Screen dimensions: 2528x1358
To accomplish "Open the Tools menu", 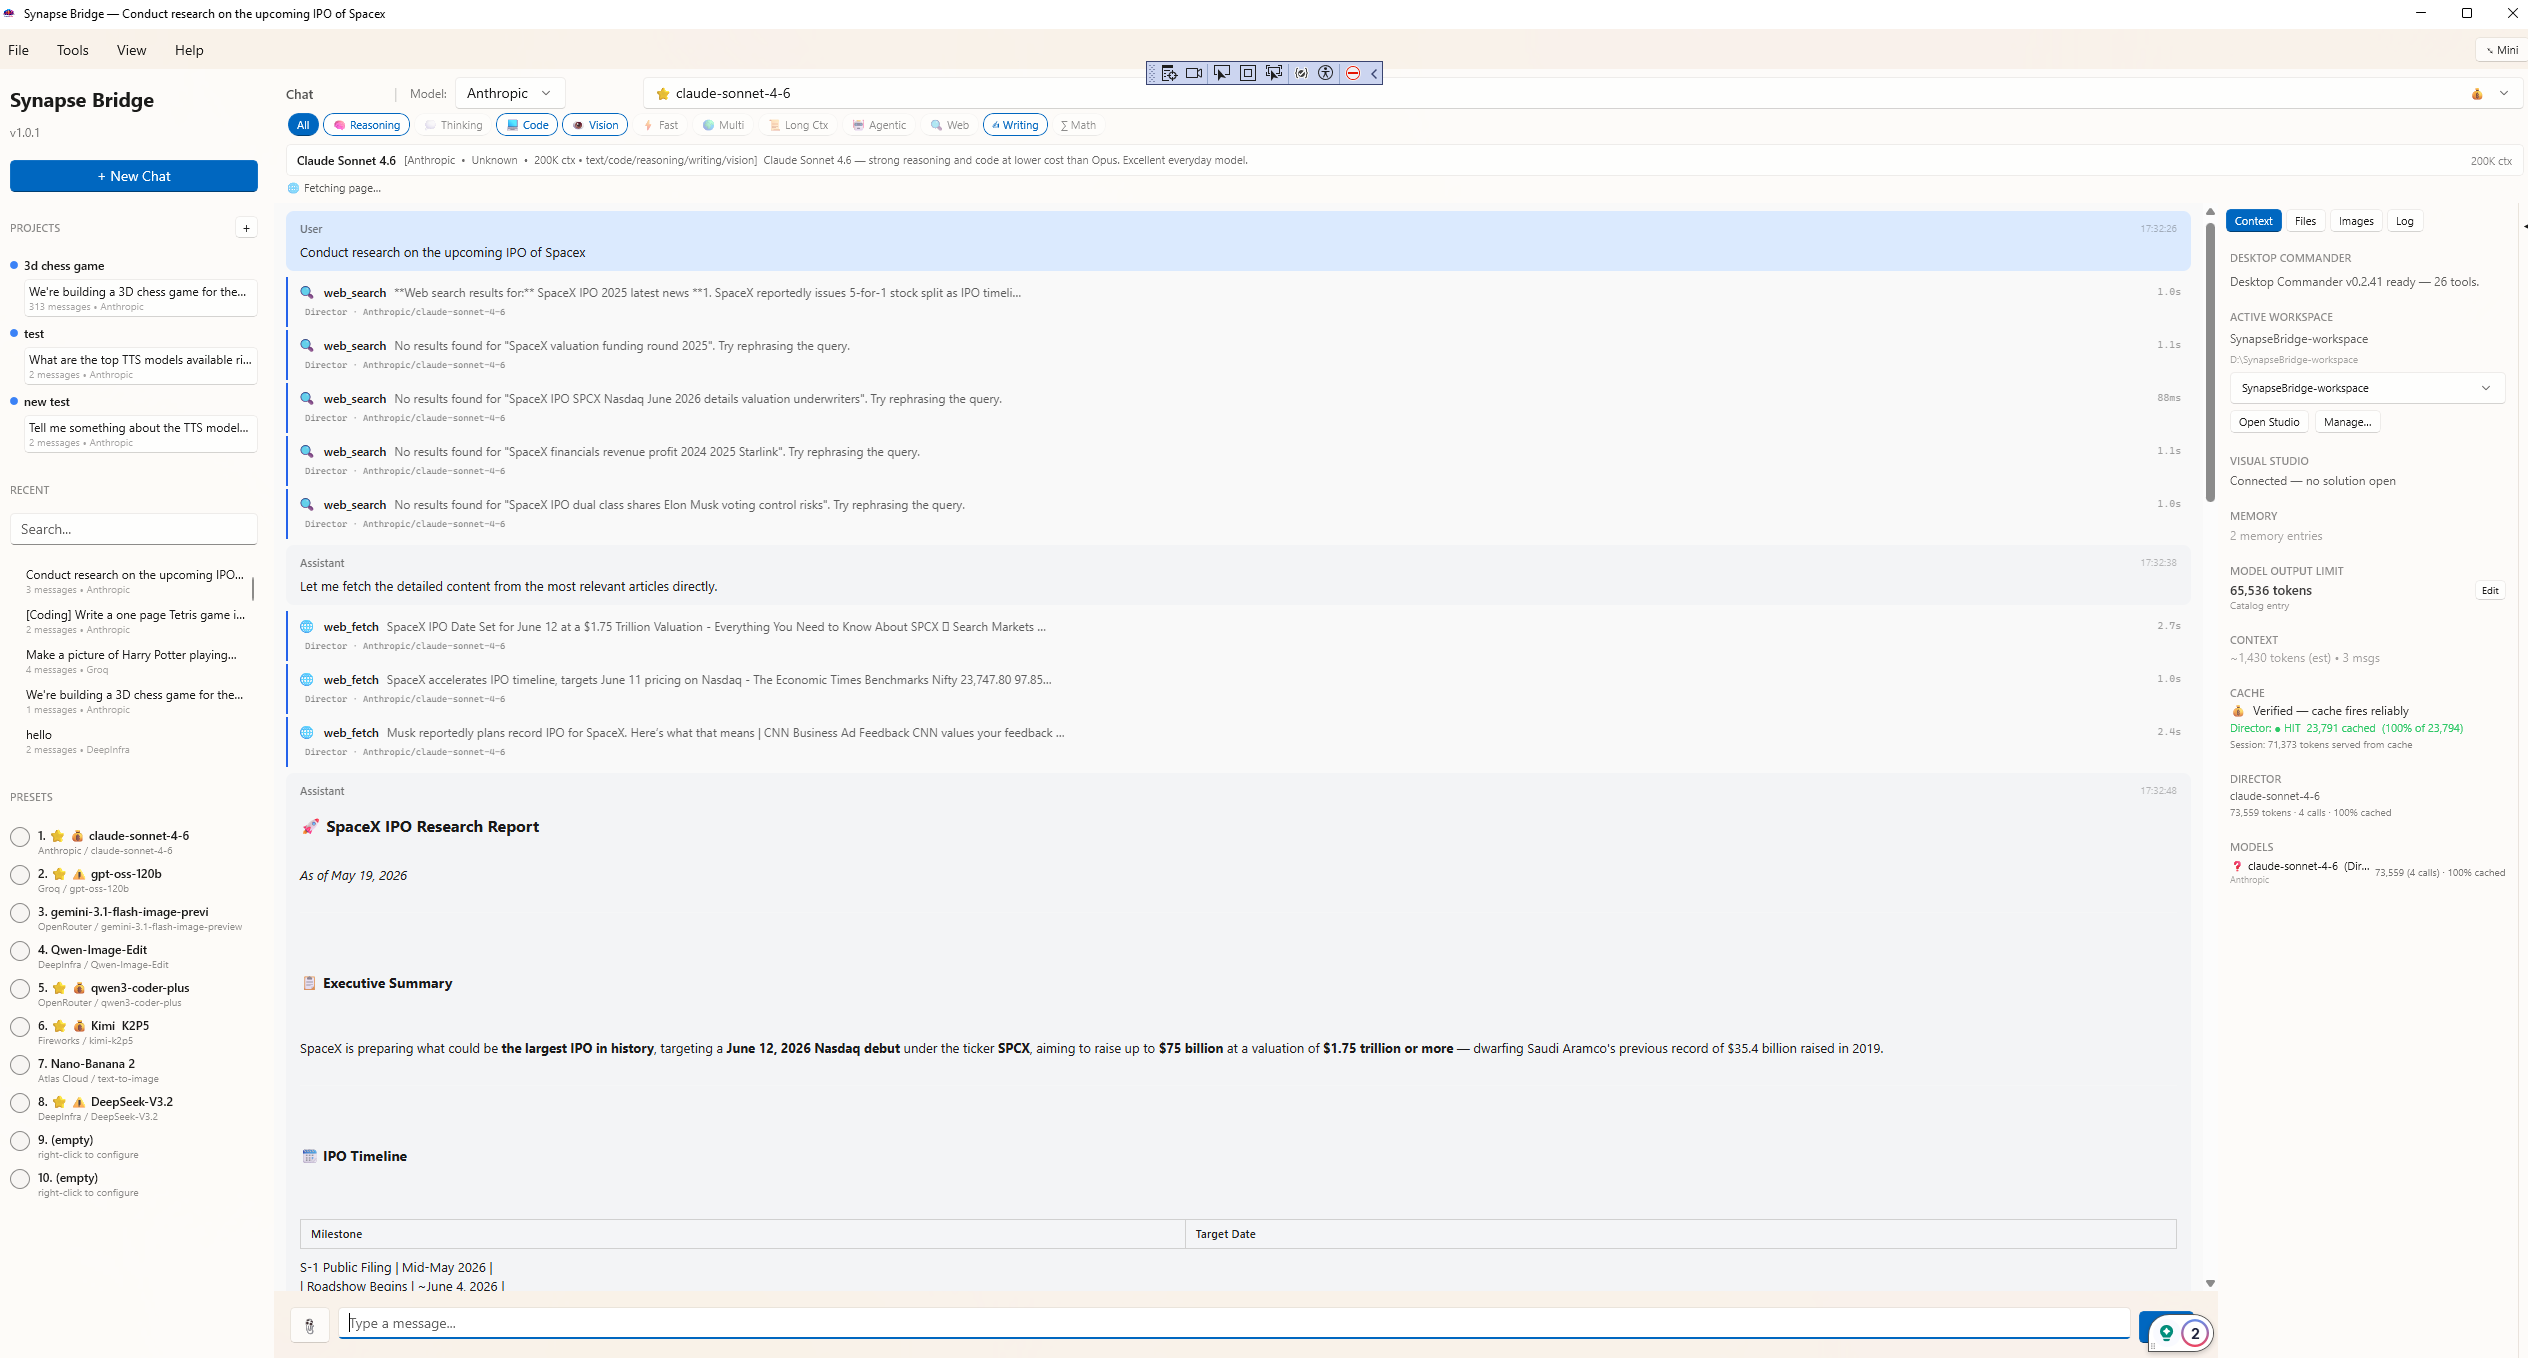I will 73,50.
